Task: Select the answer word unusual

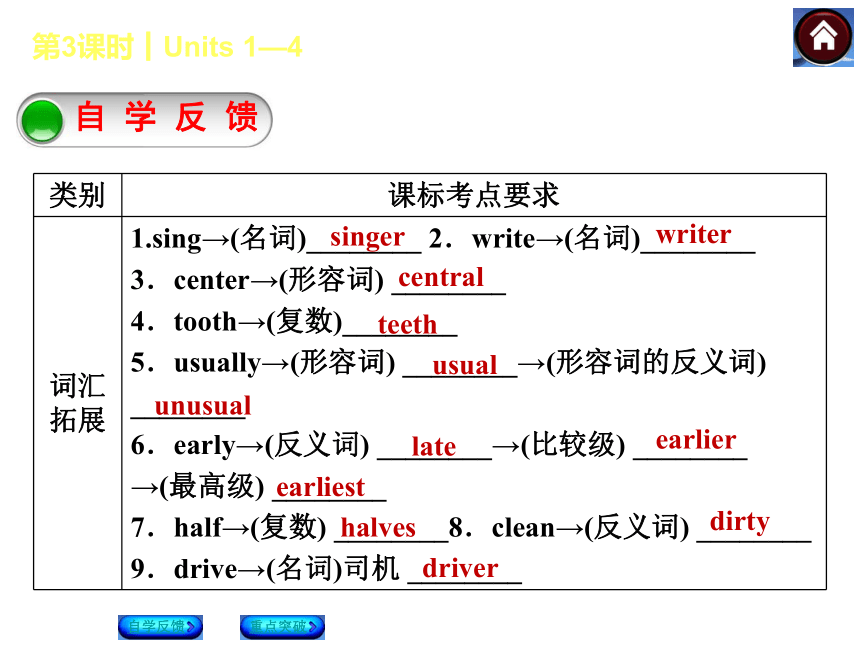Action: tap(203, 406)
